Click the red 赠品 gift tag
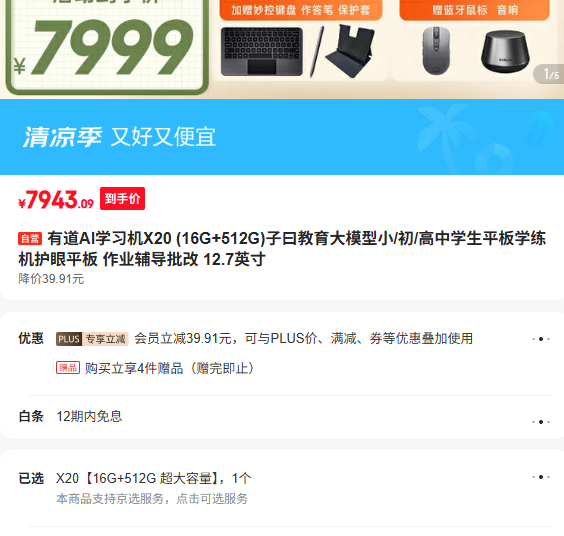The height and width of the screenshot is (536, 564). click(68, 368)
